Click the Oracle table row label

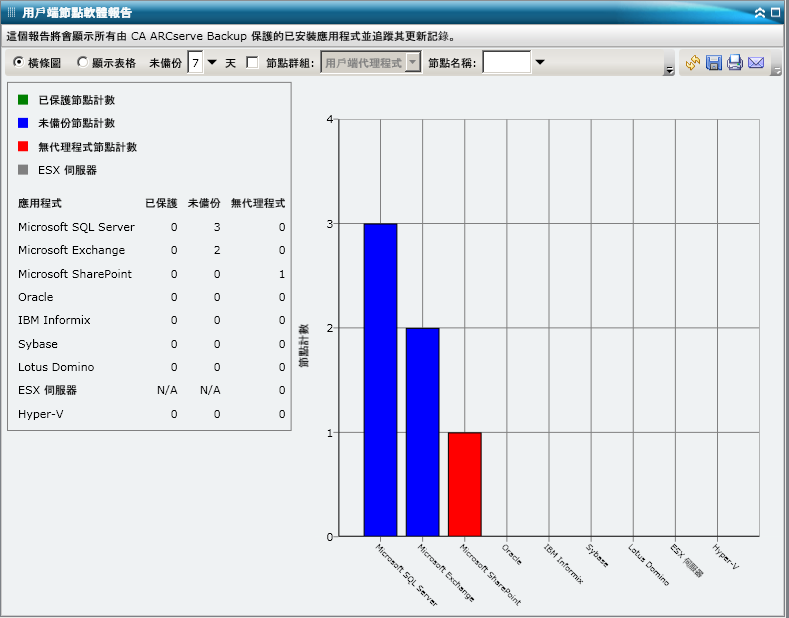click(36, 297)
